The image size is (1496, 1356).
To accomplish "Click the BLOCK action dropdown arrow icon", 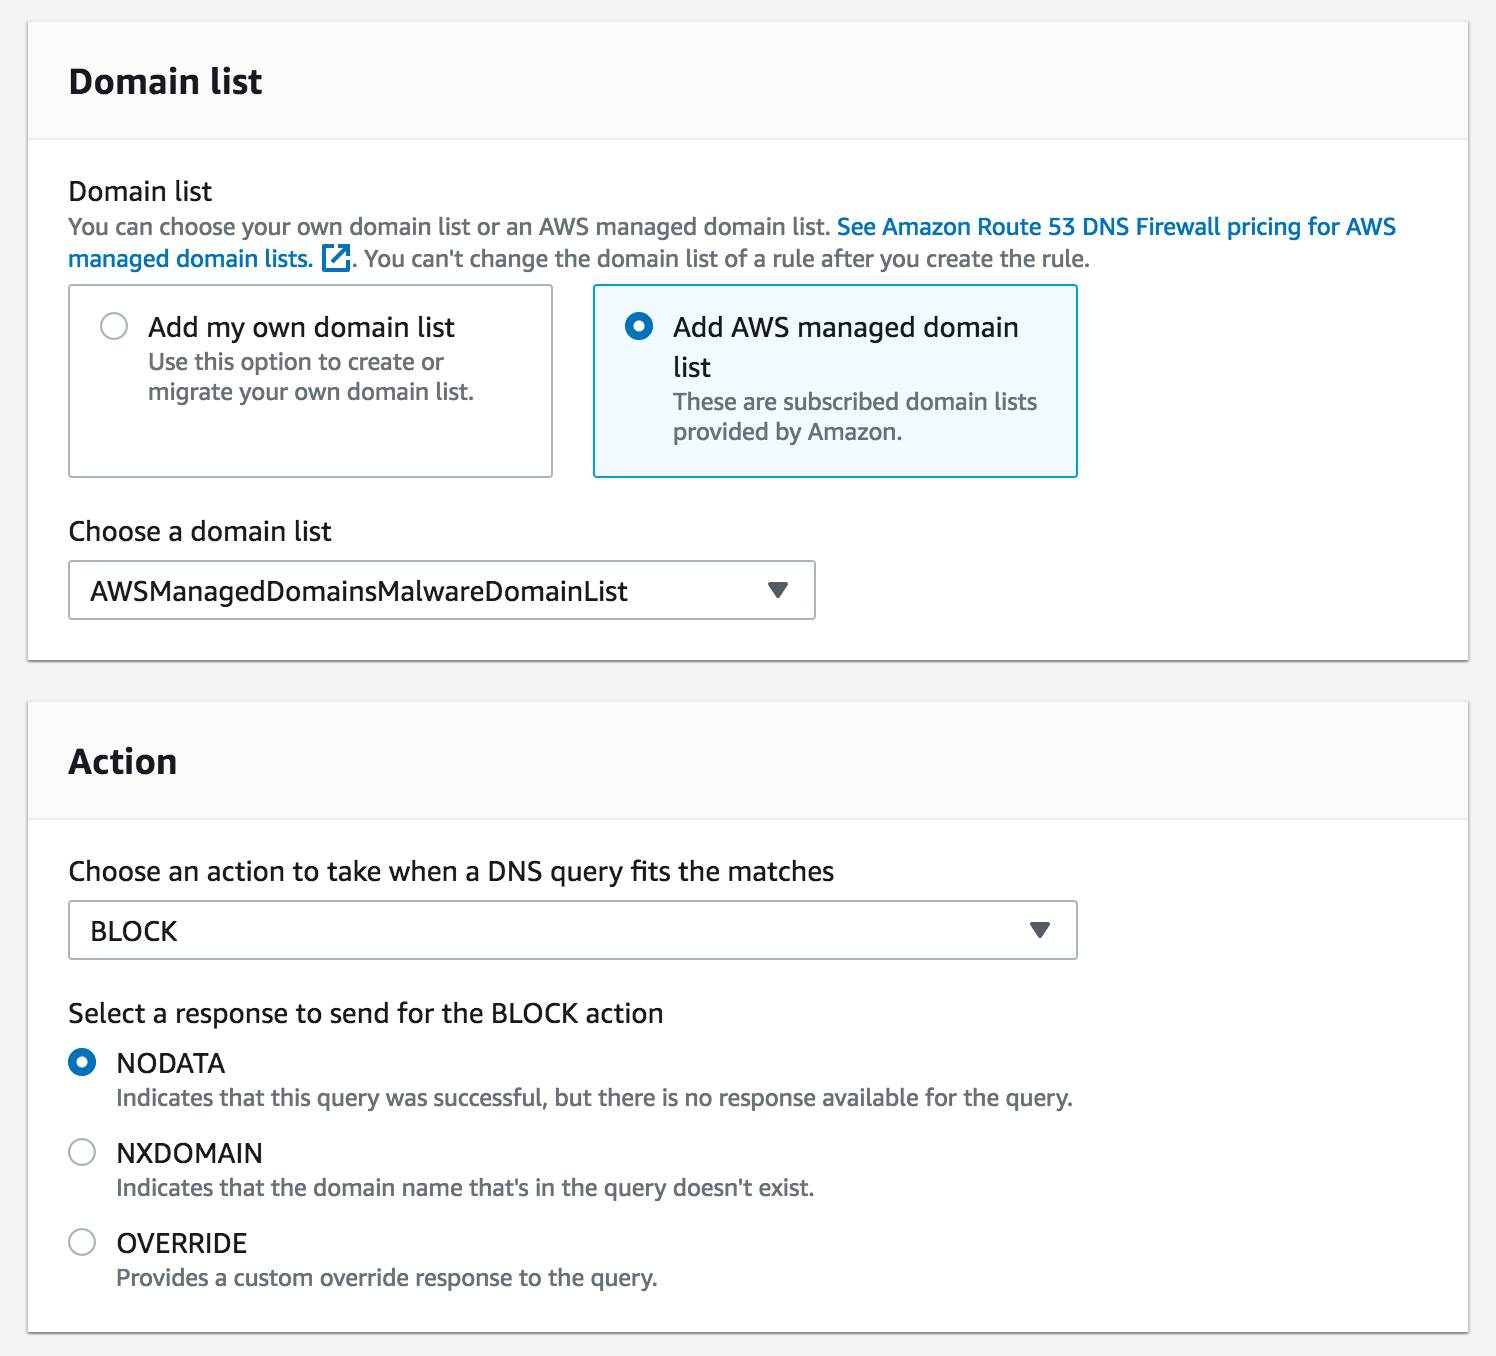I will (1039, 930).
